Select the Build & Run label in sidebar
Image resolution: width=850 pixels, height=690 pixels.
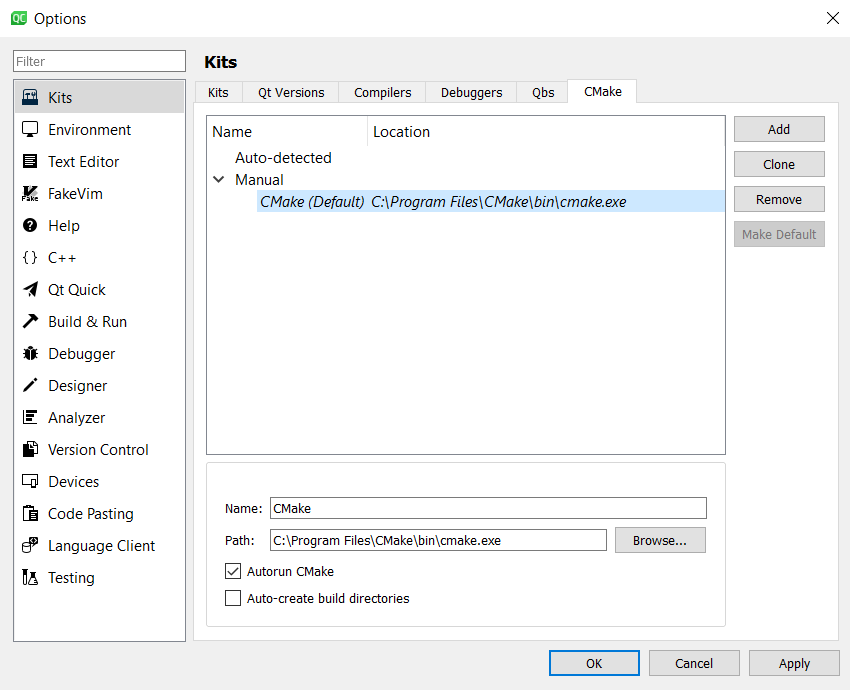87,321
